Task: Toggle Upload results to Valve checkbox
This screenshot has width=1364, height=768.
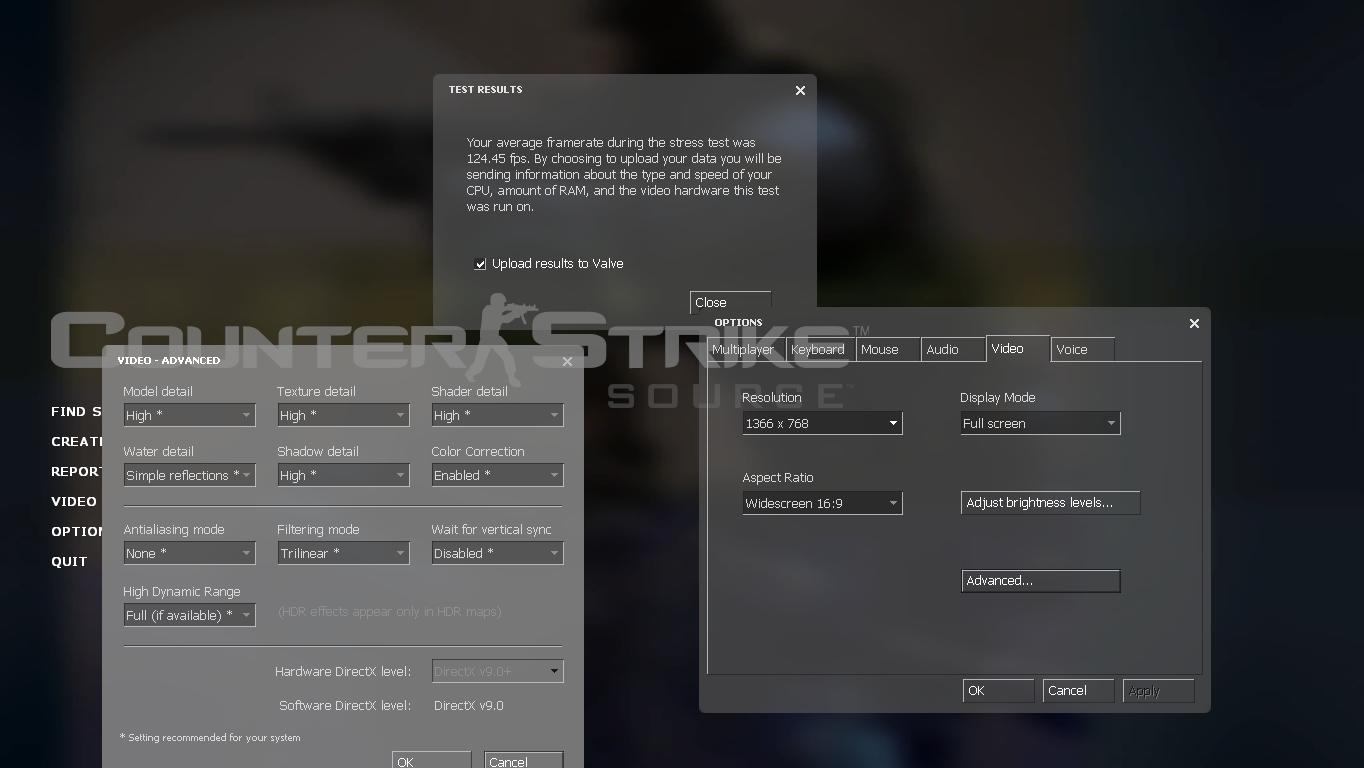Action: pos(480,264)
